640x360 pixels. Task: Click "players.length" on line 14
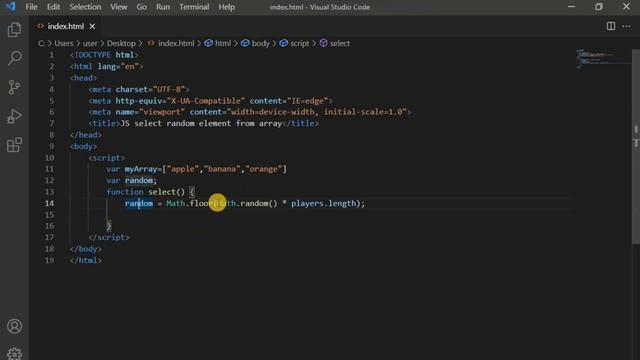pyautogui.click(x=323, y=203)
